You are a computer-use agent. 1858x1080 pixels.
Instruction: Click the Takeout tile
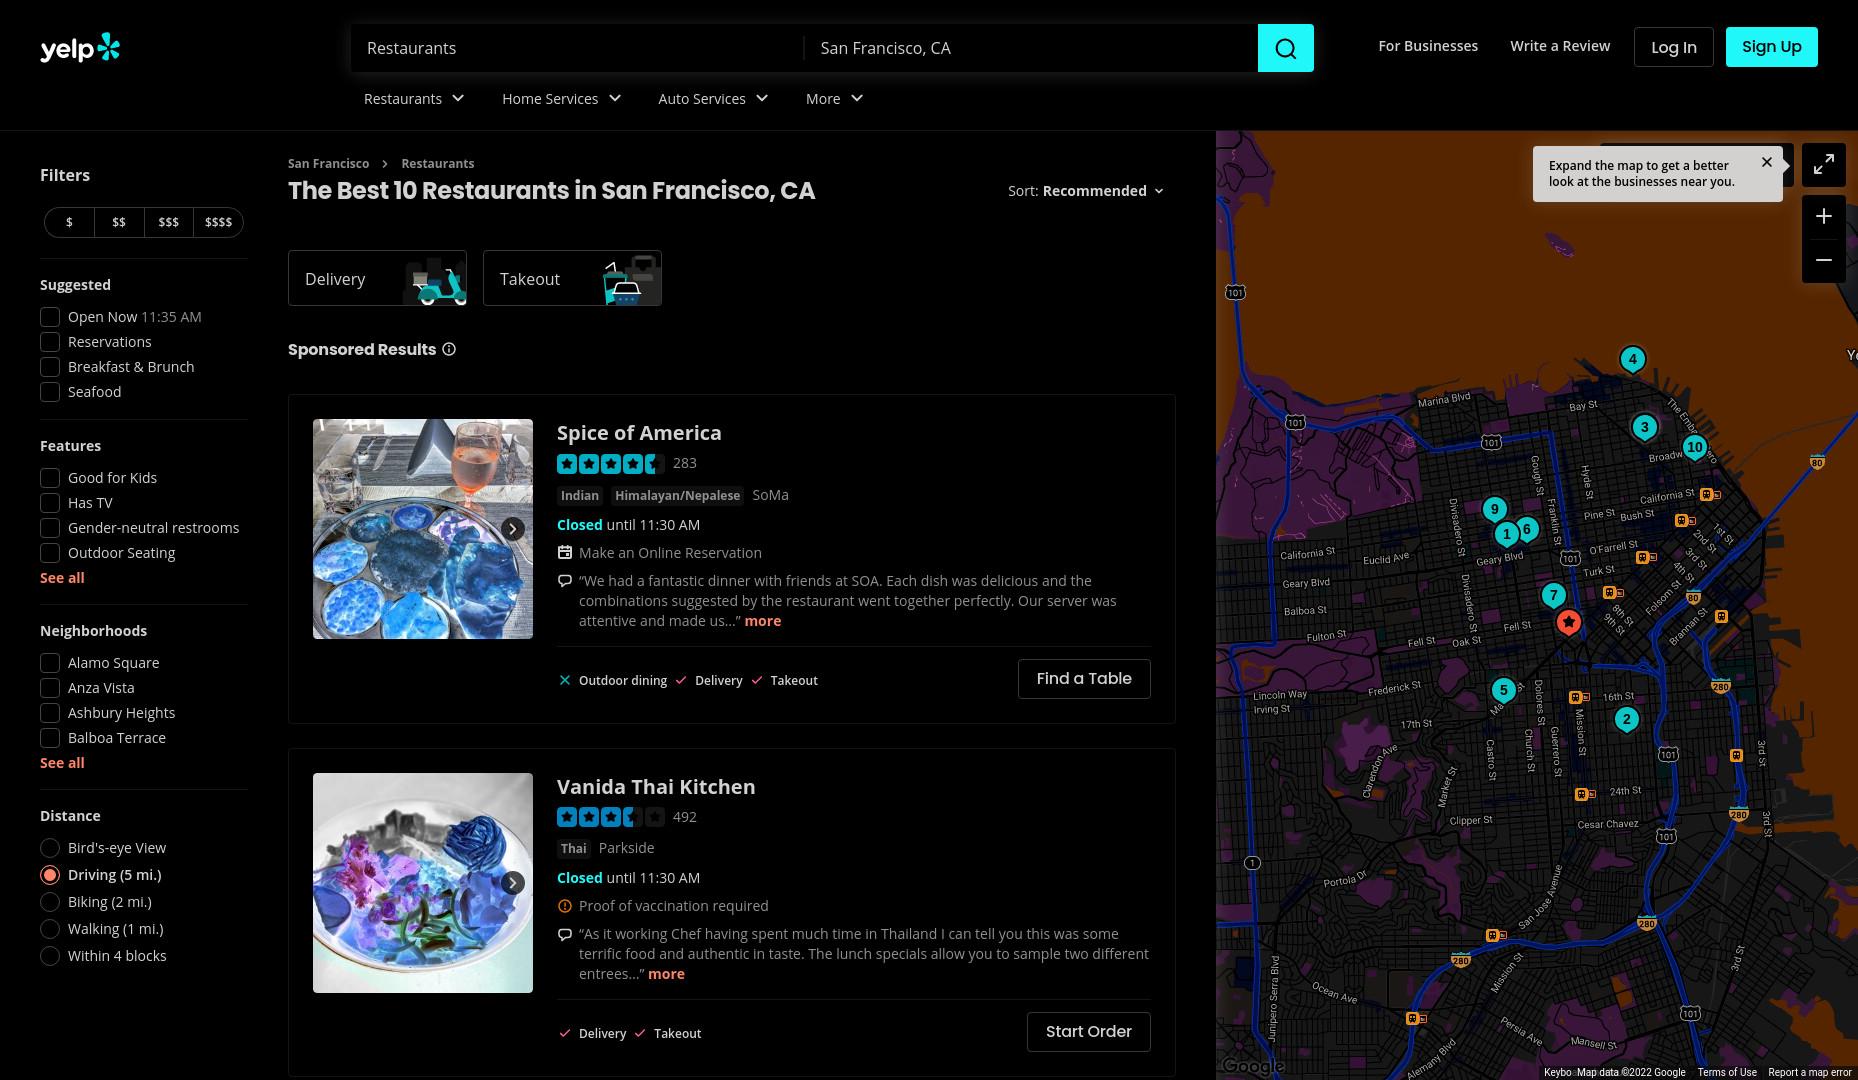[572, 278]
